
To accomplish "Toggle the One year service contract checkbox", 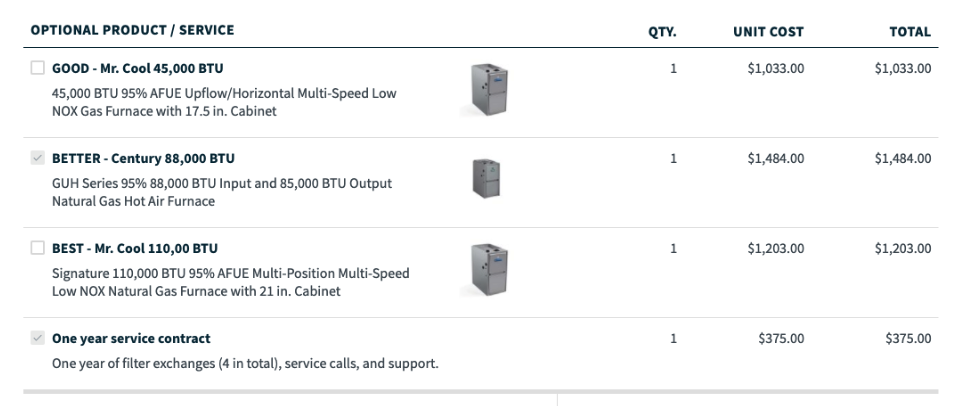I will [38, 338].
